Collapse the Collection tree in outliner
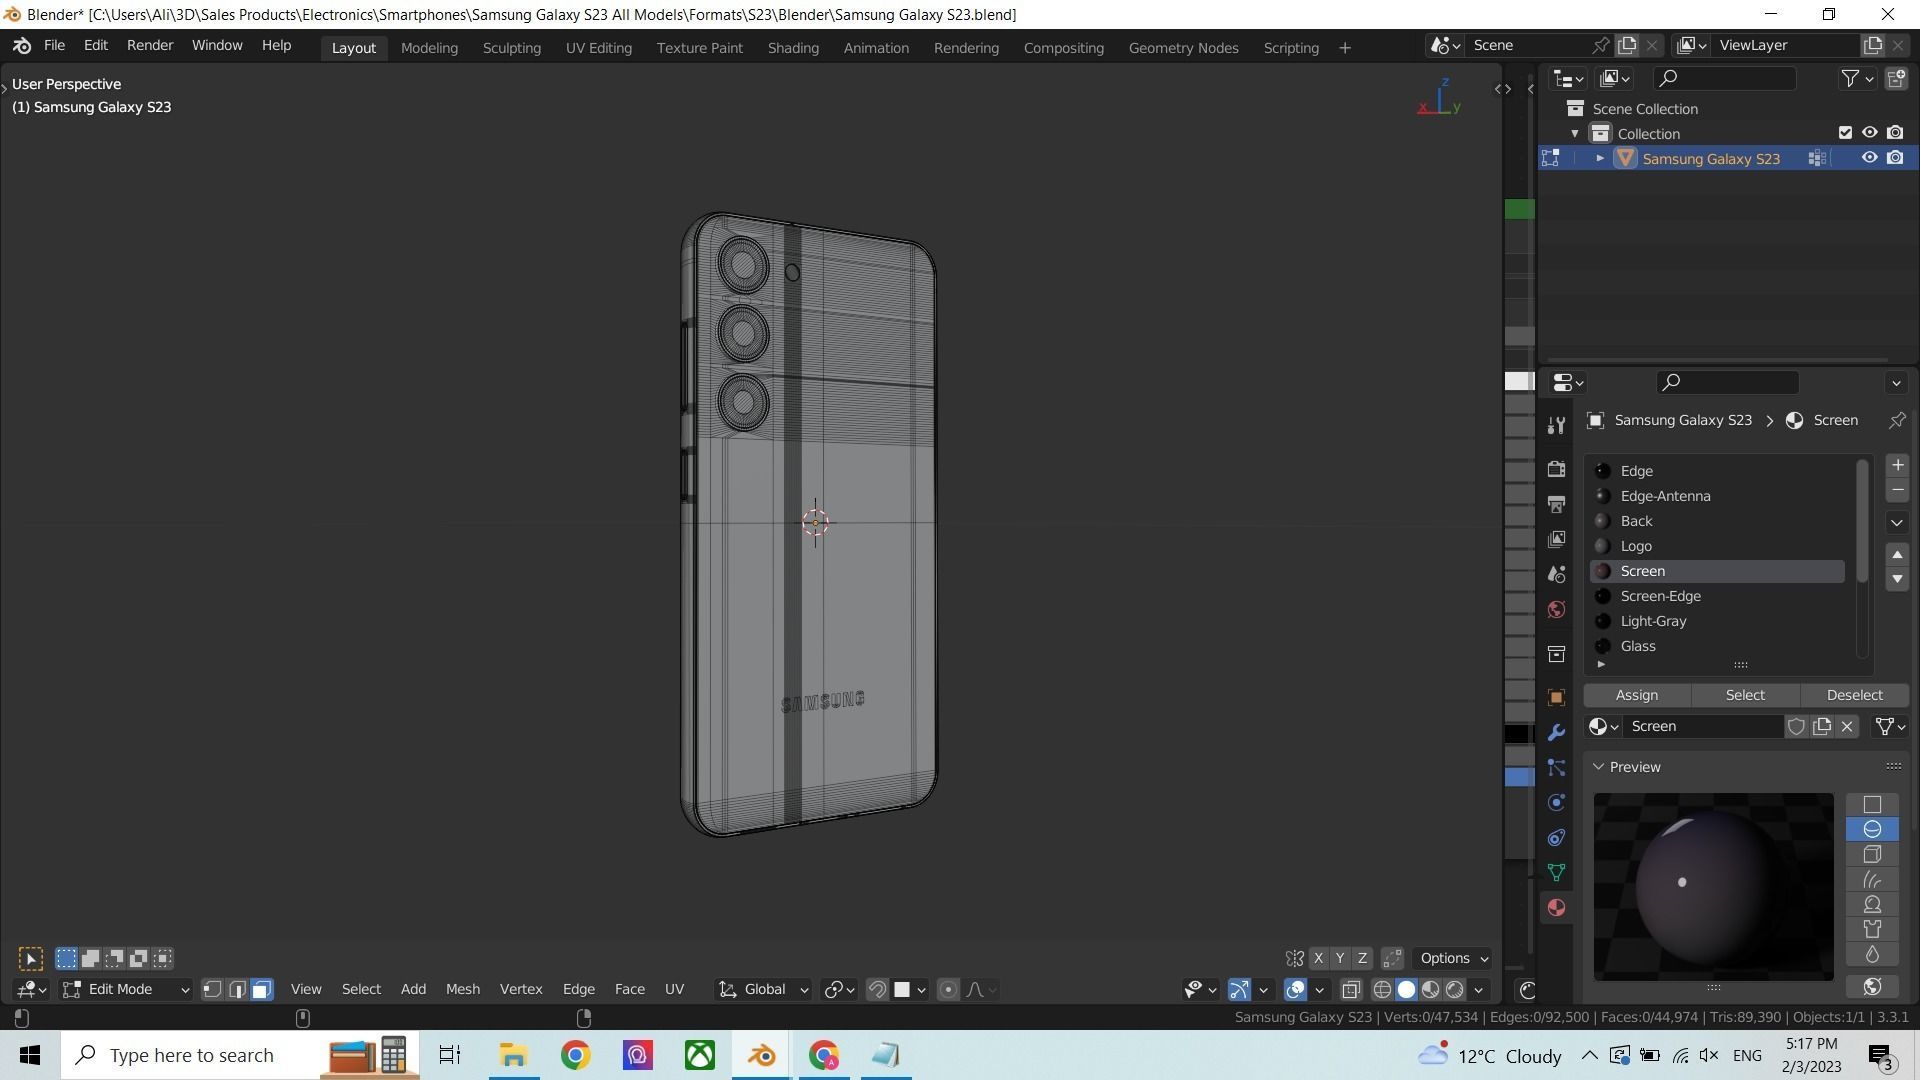The image size is (1920, 1080). pyautogui.click(x=1575, y=133)
